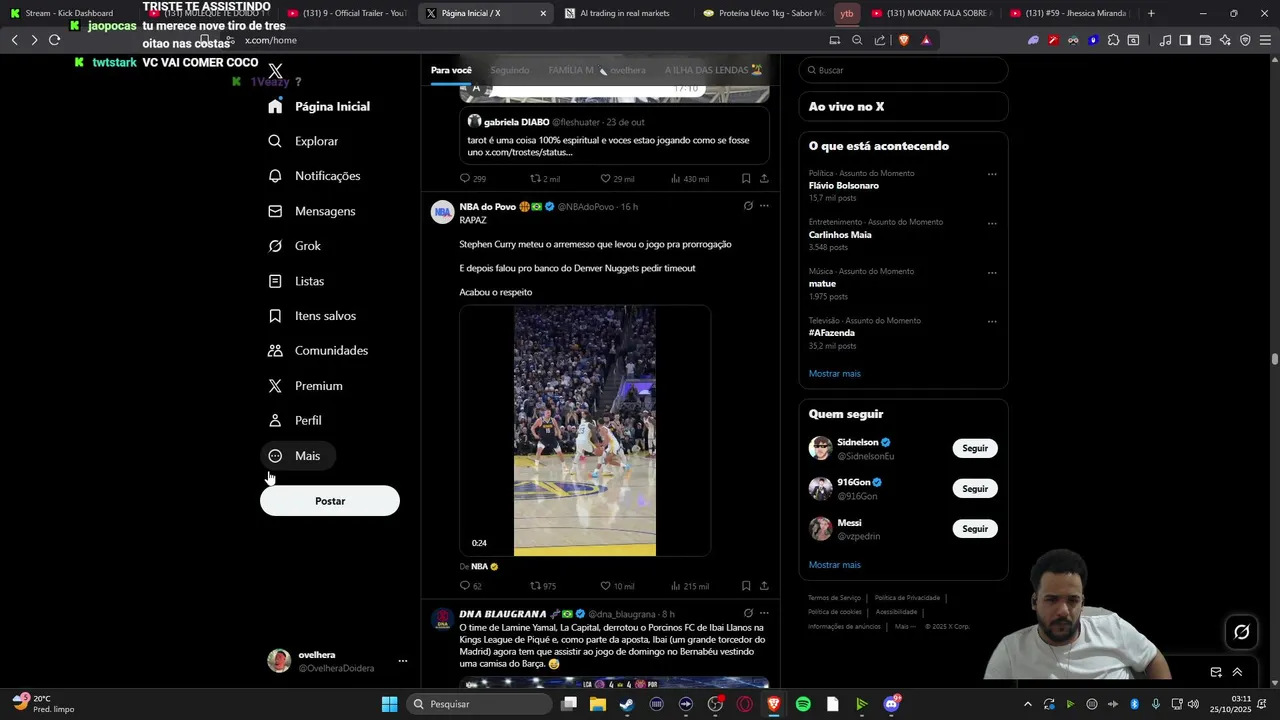Open Listas in the sidebar

tap(296, 281)
